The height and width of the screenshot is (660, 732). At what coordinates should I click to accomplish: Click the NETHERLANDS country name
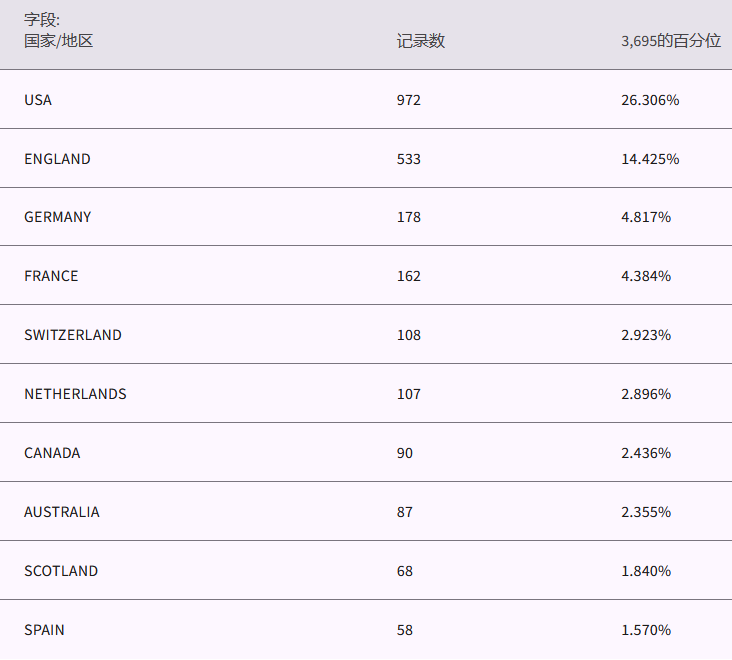click(x=75, y=394)
